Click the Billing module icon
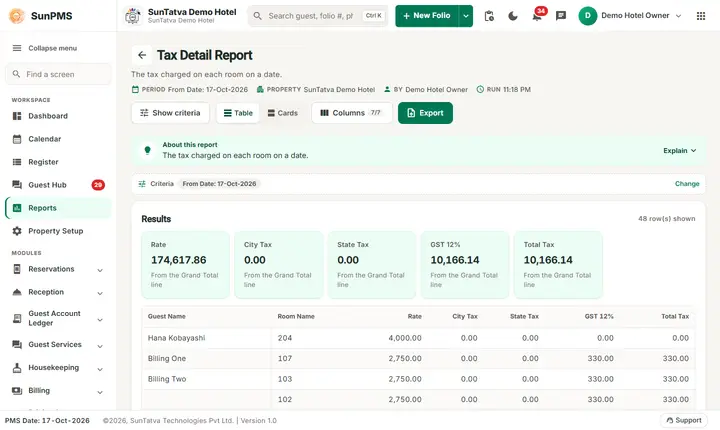Viewport: 720px width, 430px height. coord(17,390)
